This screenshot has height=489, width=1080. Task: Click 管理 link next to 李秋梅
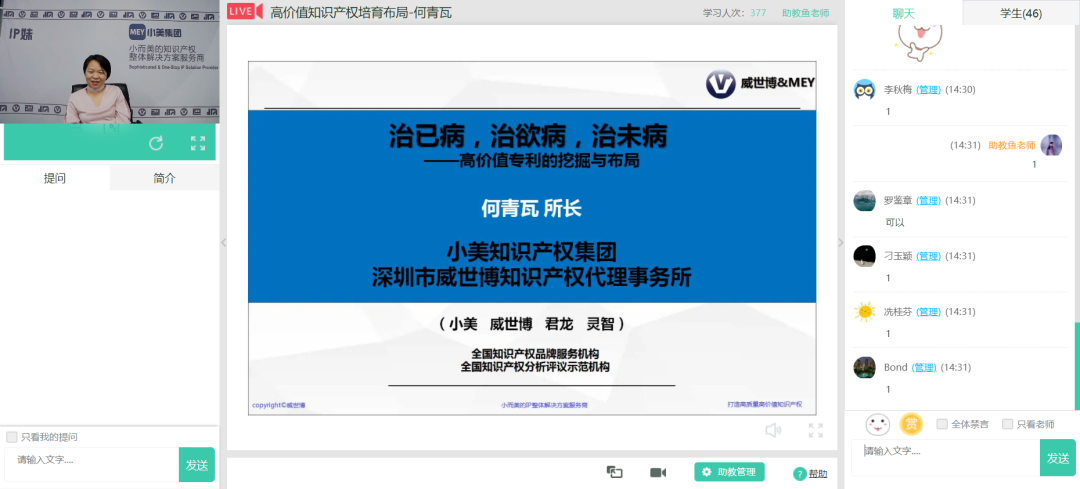pyautogui.click(x=928, y=90)
